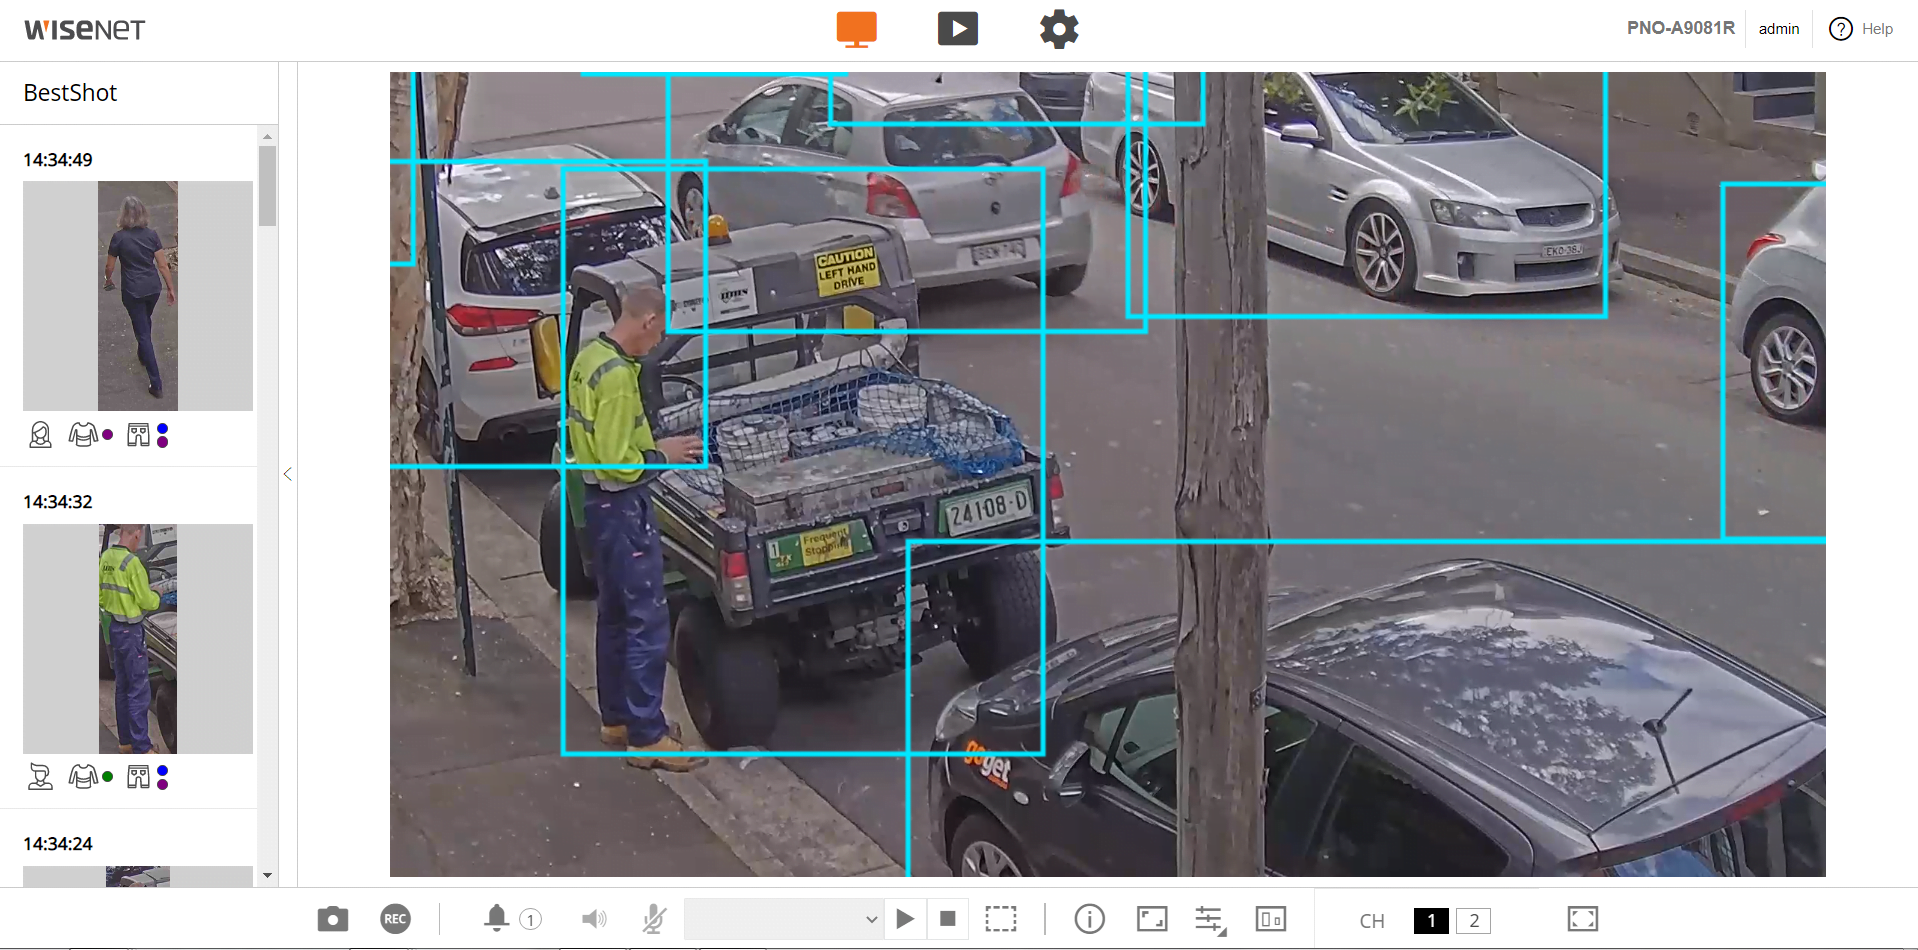1918x950 pixels.
Task: Click the alarm bell icon
Action: (x=497, y=918)
